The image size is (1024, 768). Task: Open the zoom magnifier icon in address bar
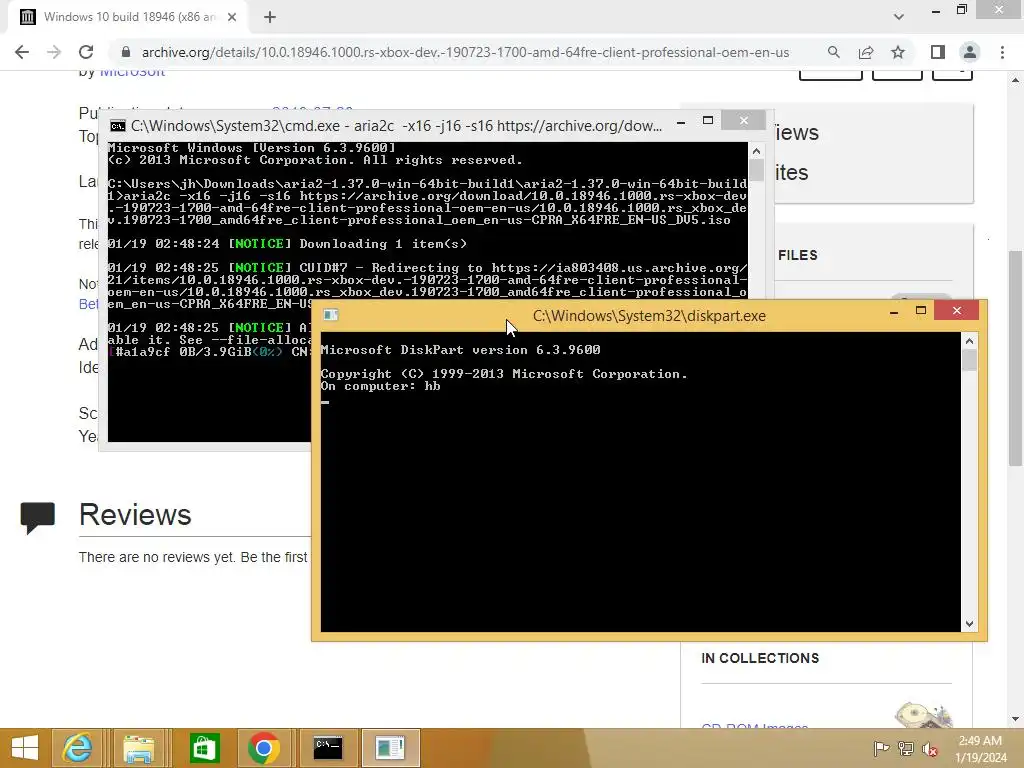[833, 52]
